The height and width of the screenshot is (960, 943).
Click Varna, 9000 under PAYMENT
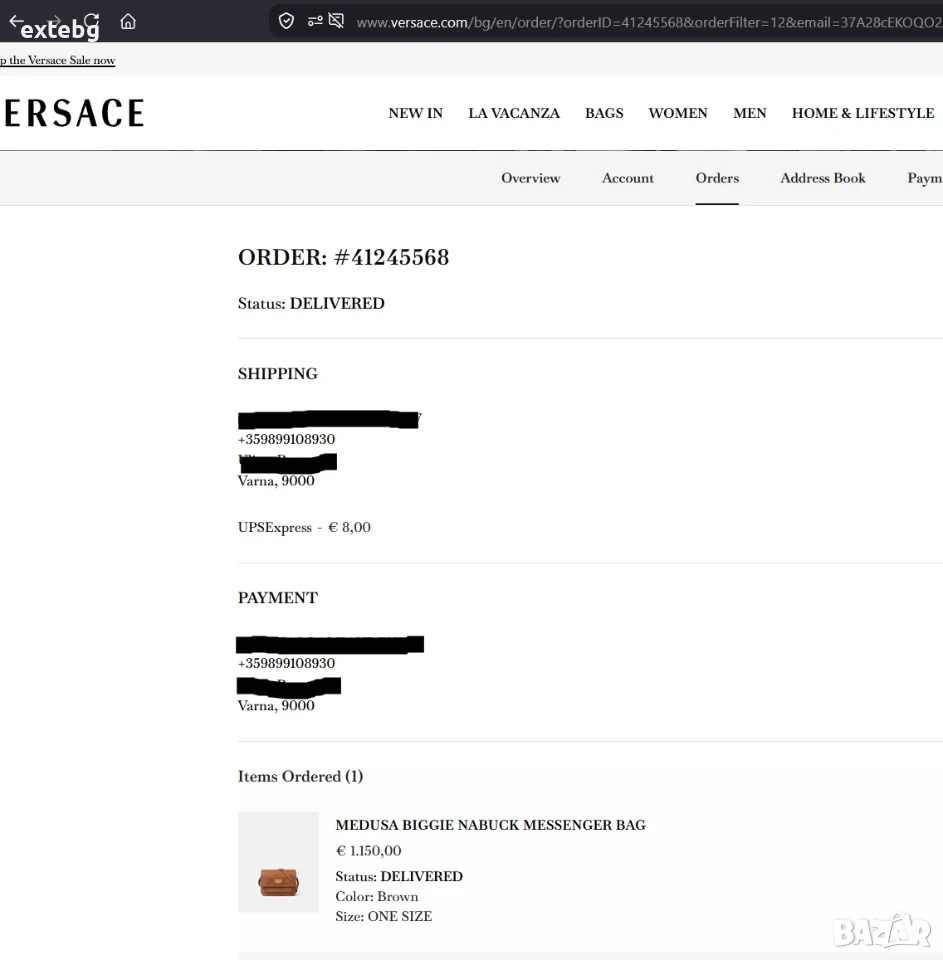(x=276, y=705)
